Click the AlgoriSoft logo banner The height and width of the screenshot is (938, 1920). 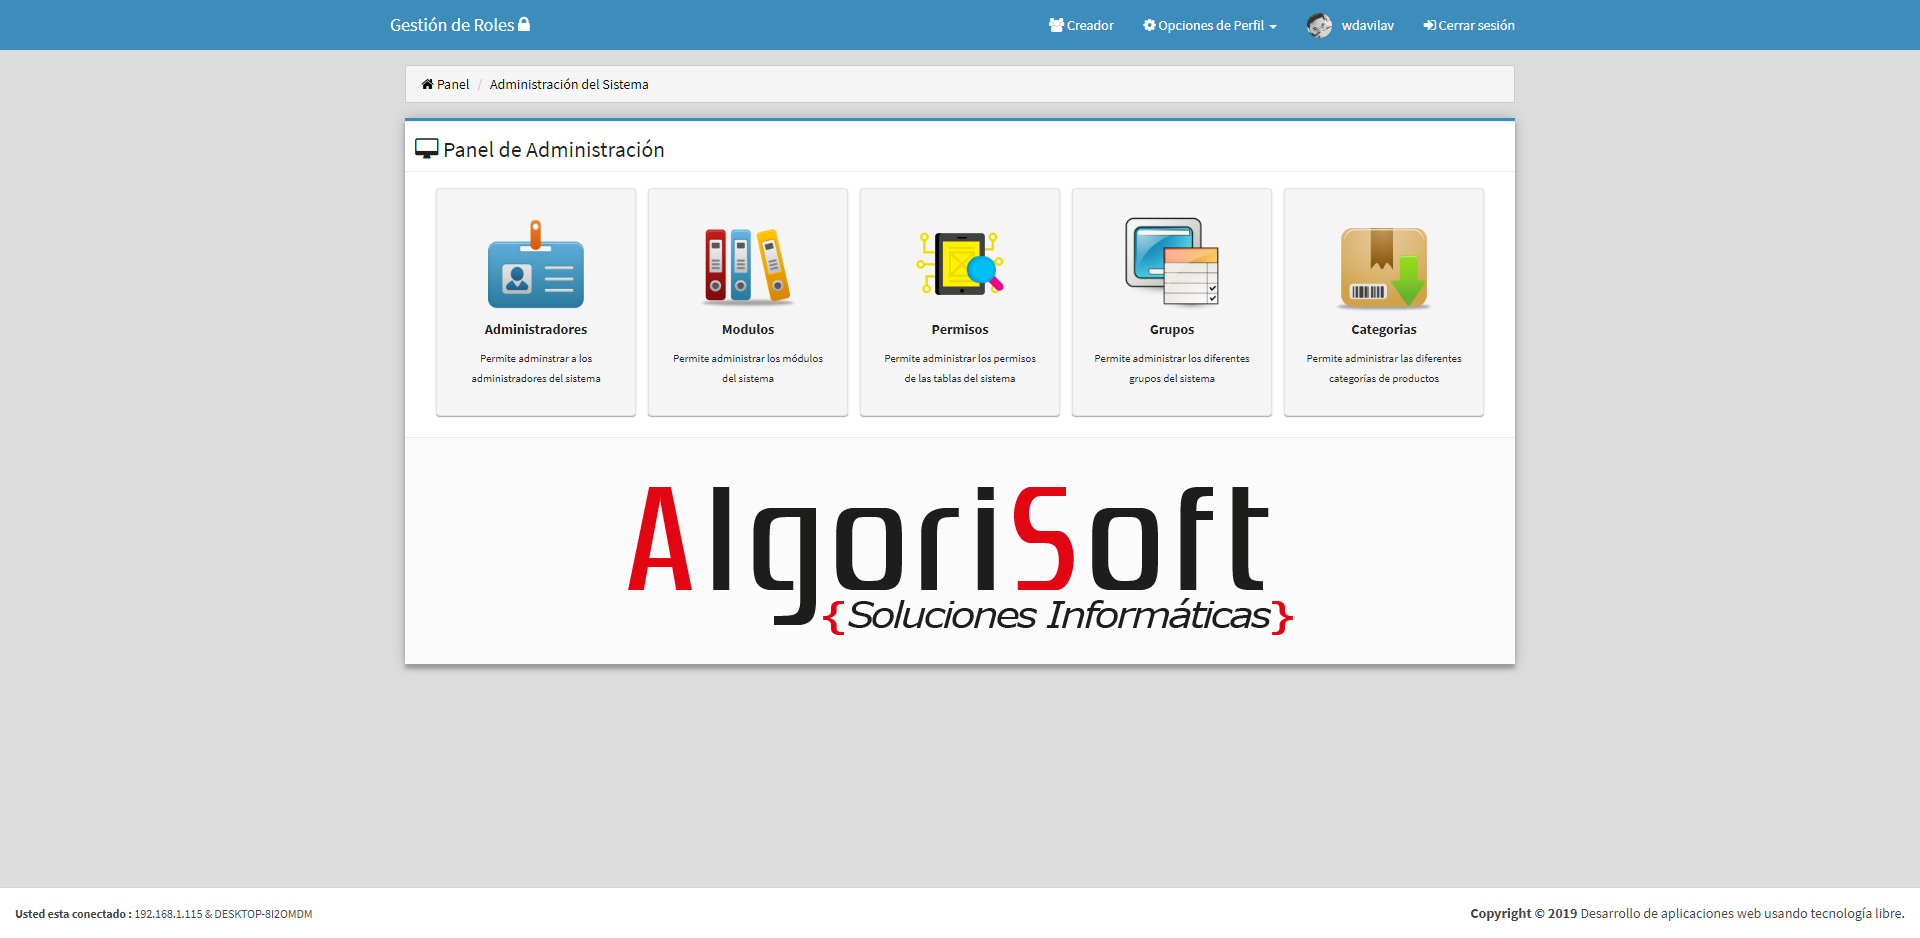coord(959,556)
